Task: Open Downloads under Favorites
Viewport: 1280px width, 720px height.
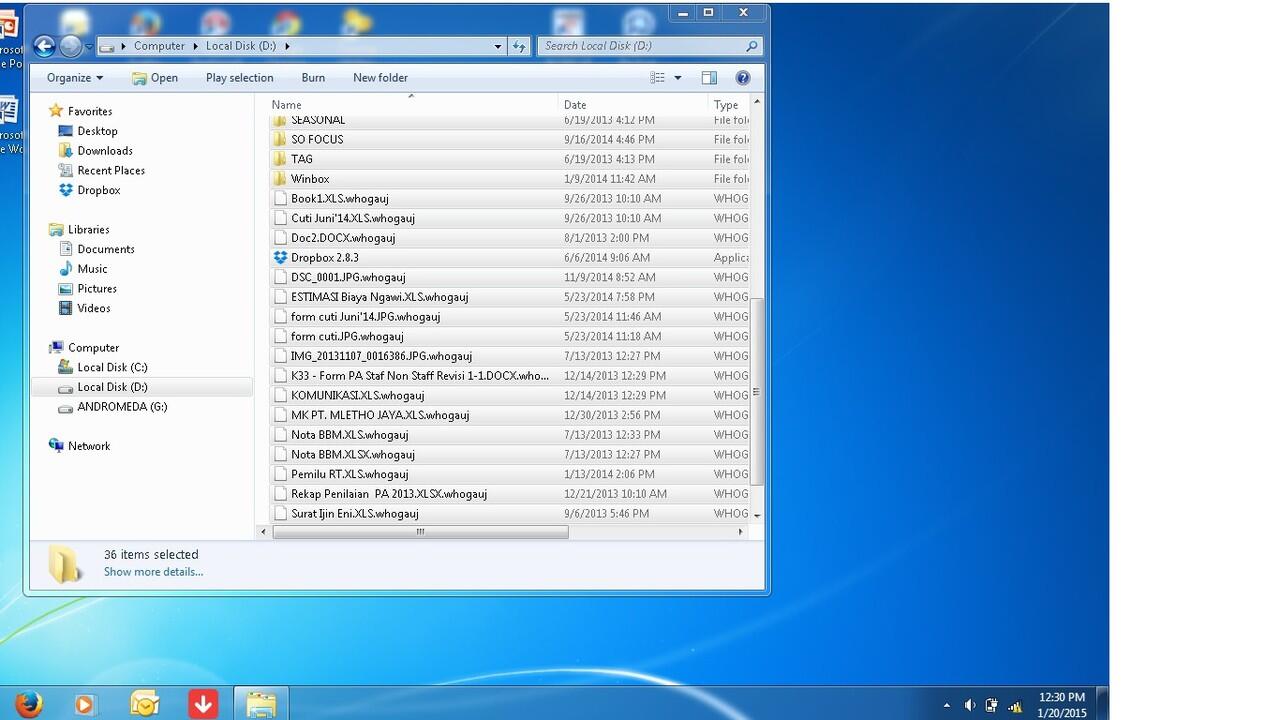Action: 105,151
